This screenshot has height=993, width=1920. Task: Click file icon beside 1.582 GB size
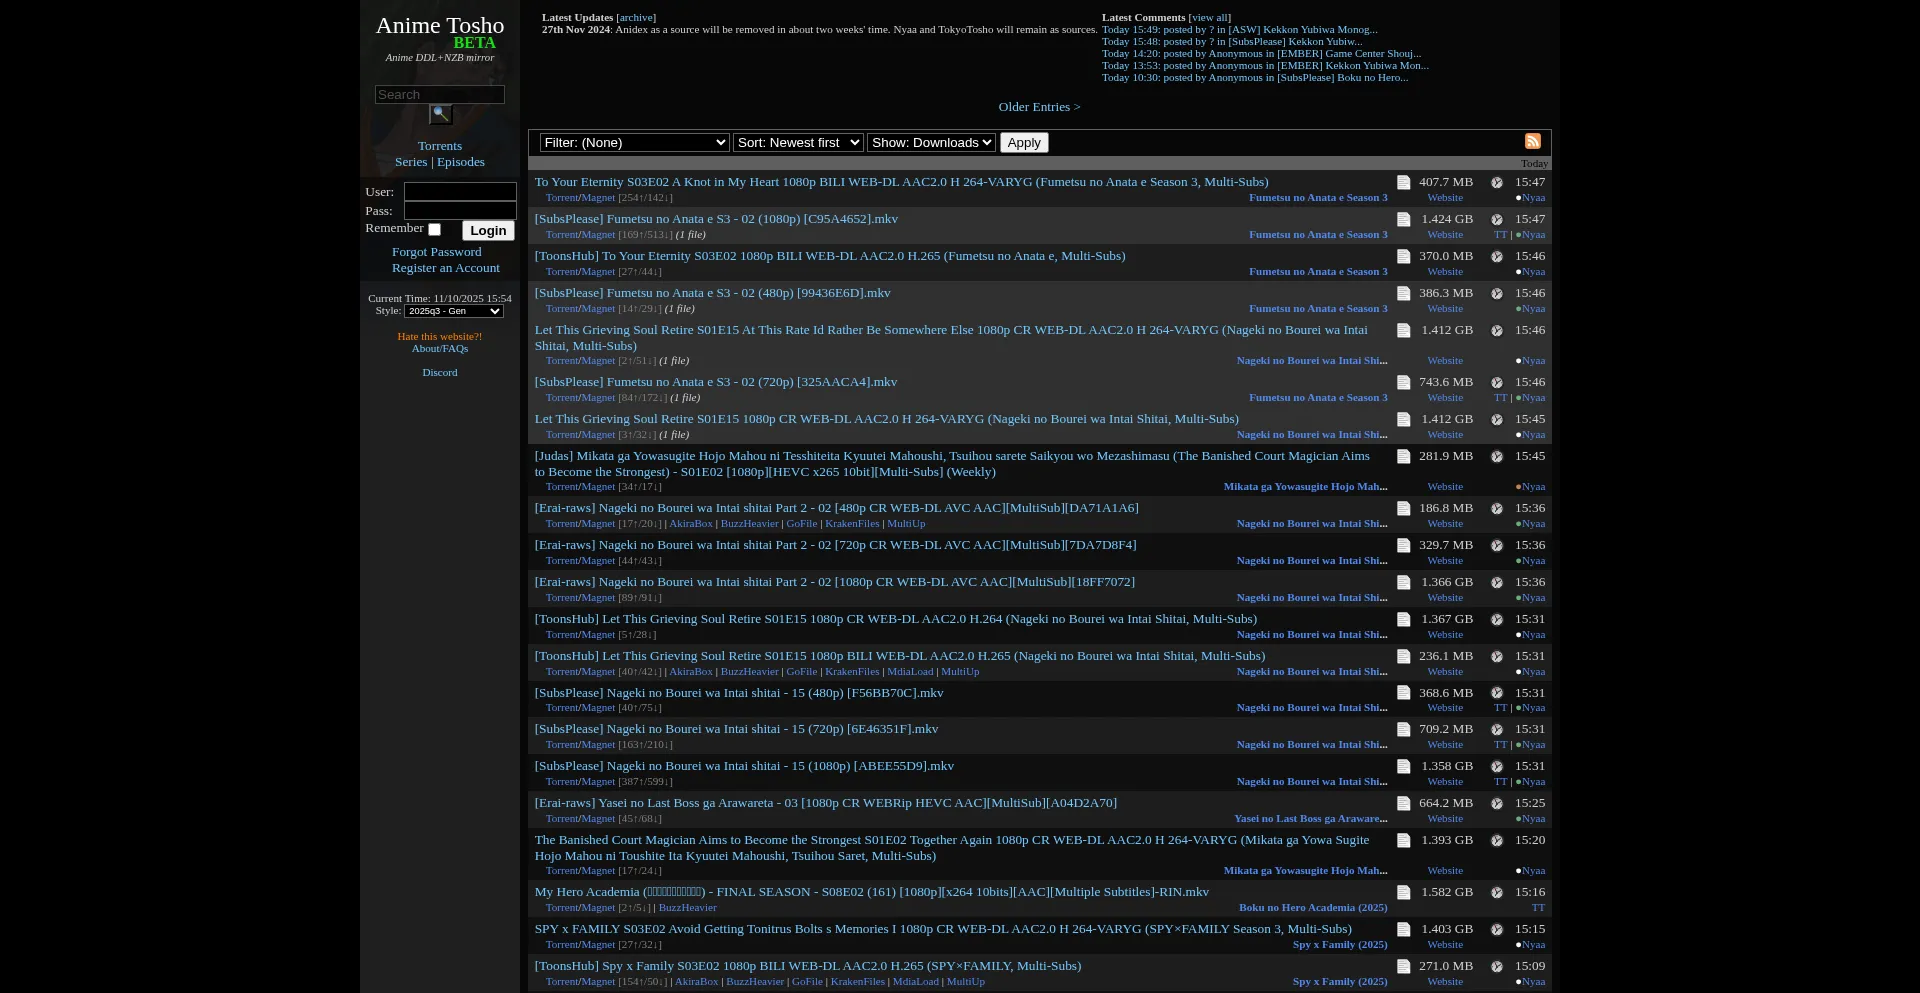click(x=1403, y=893)
